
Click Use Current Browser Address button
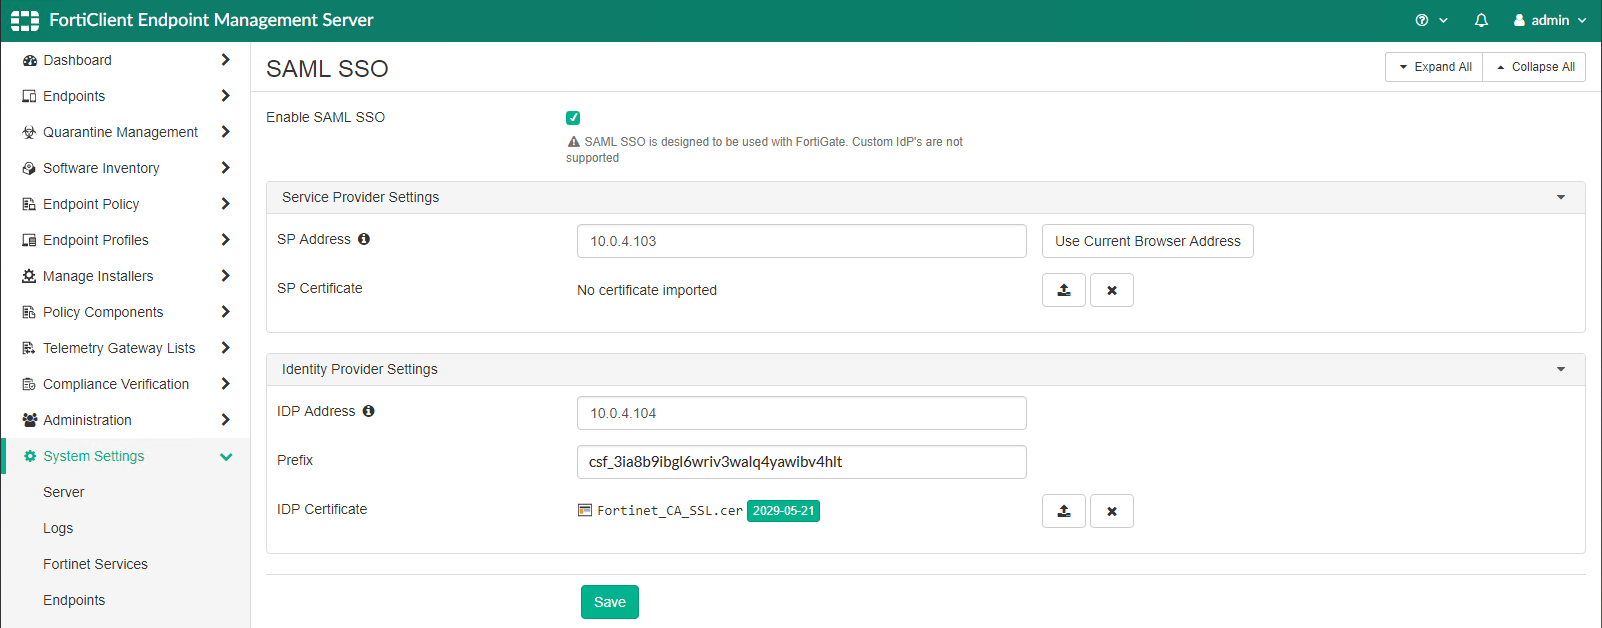point(1147,241)
